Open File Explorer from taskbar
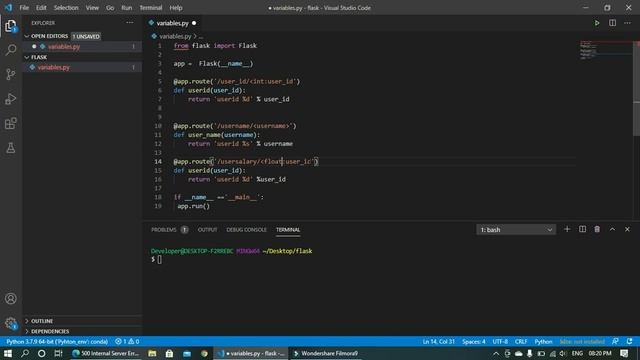The width and height of the screenshot is (640, 360). [152, 353]
